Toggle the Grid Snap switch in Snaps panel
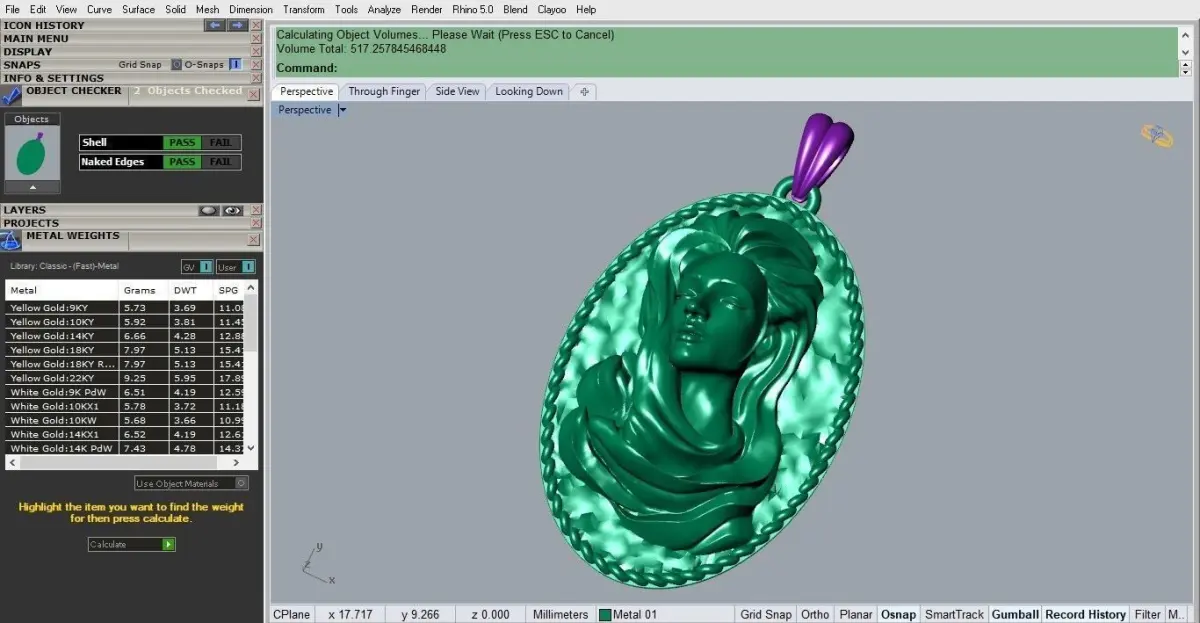This screenshot has width=1200, height=623. pos(176,64)
